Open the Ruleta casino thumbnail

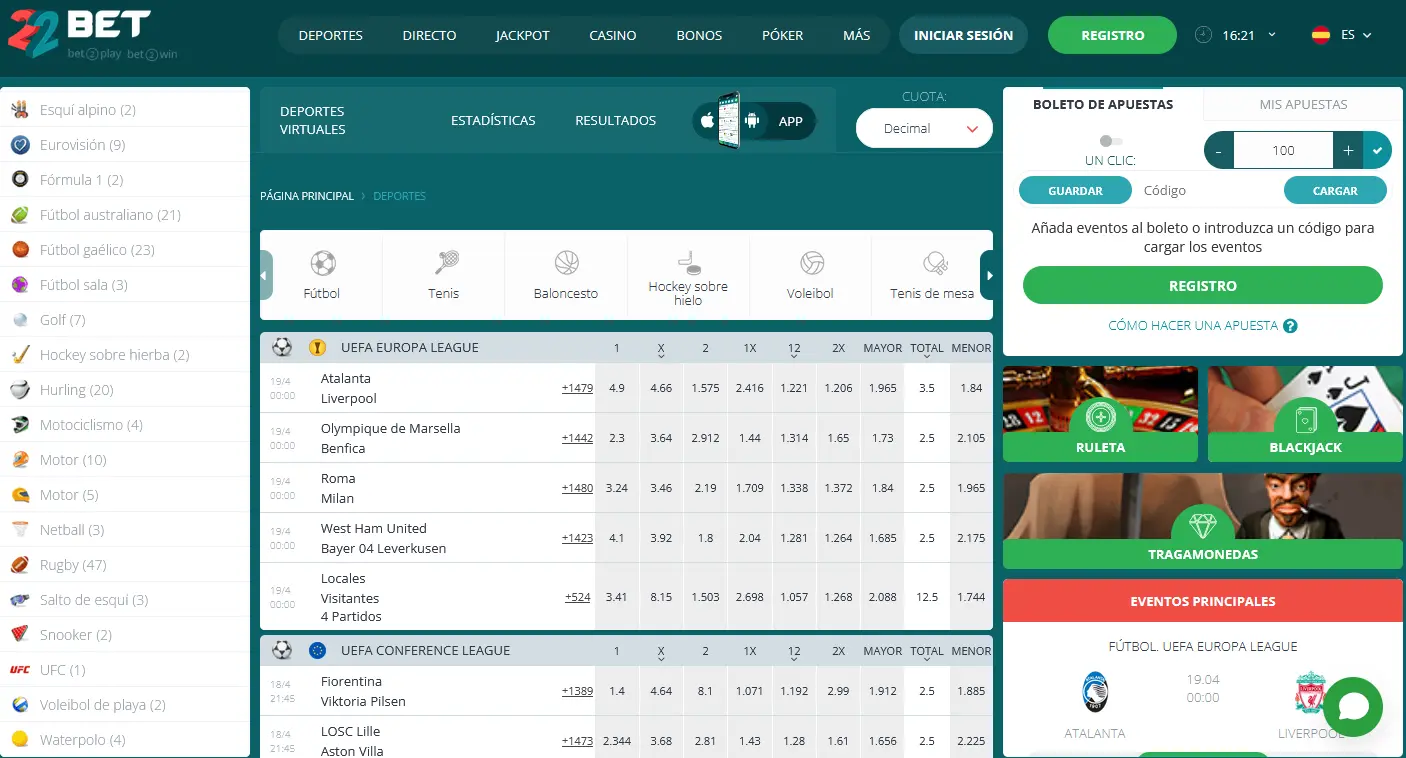[x=1100, y=413]
